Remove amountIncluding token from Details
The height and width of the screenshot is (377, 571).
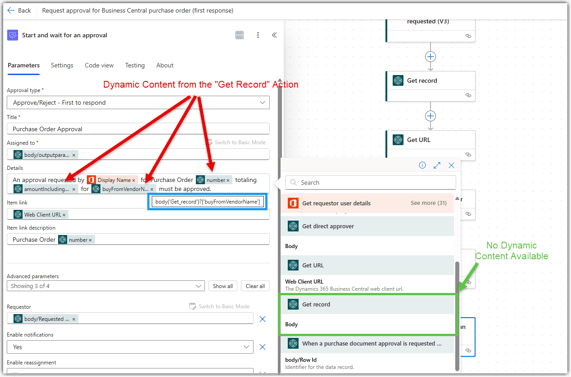click(x=74, y=189)
